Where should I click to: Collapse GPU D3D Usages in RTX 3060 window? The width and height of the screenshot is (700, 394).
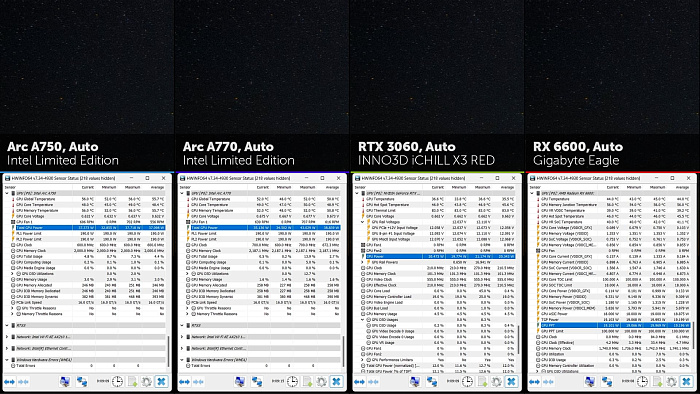362,319
